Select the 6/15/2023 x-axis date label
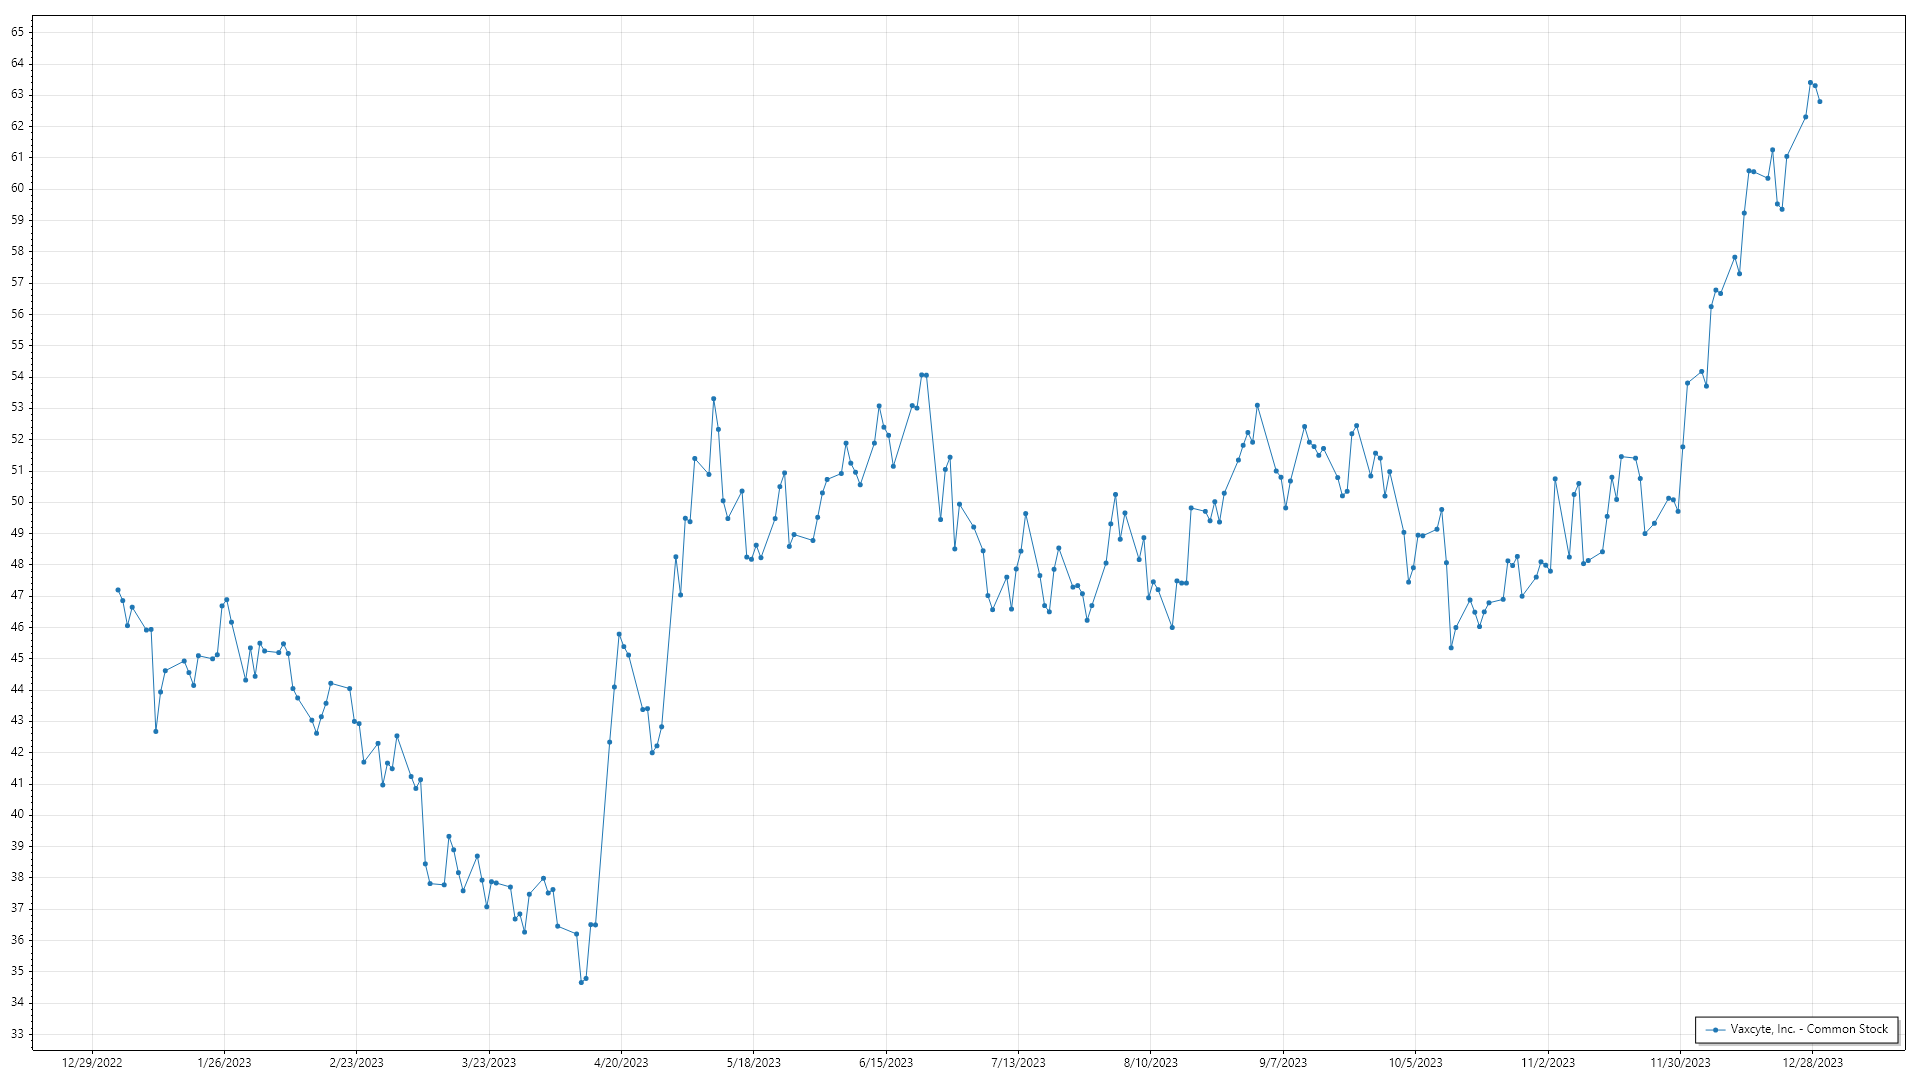 coord(886,1063)
